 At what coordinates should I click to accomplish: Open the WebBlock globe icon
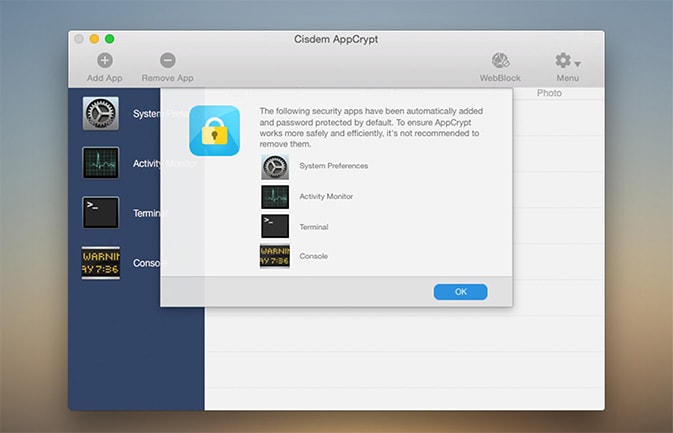500,61
